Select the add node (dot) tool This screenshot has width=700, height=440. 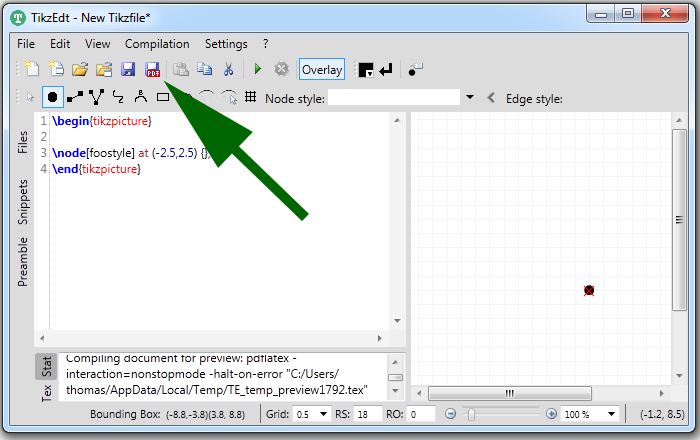pos(53,97)
